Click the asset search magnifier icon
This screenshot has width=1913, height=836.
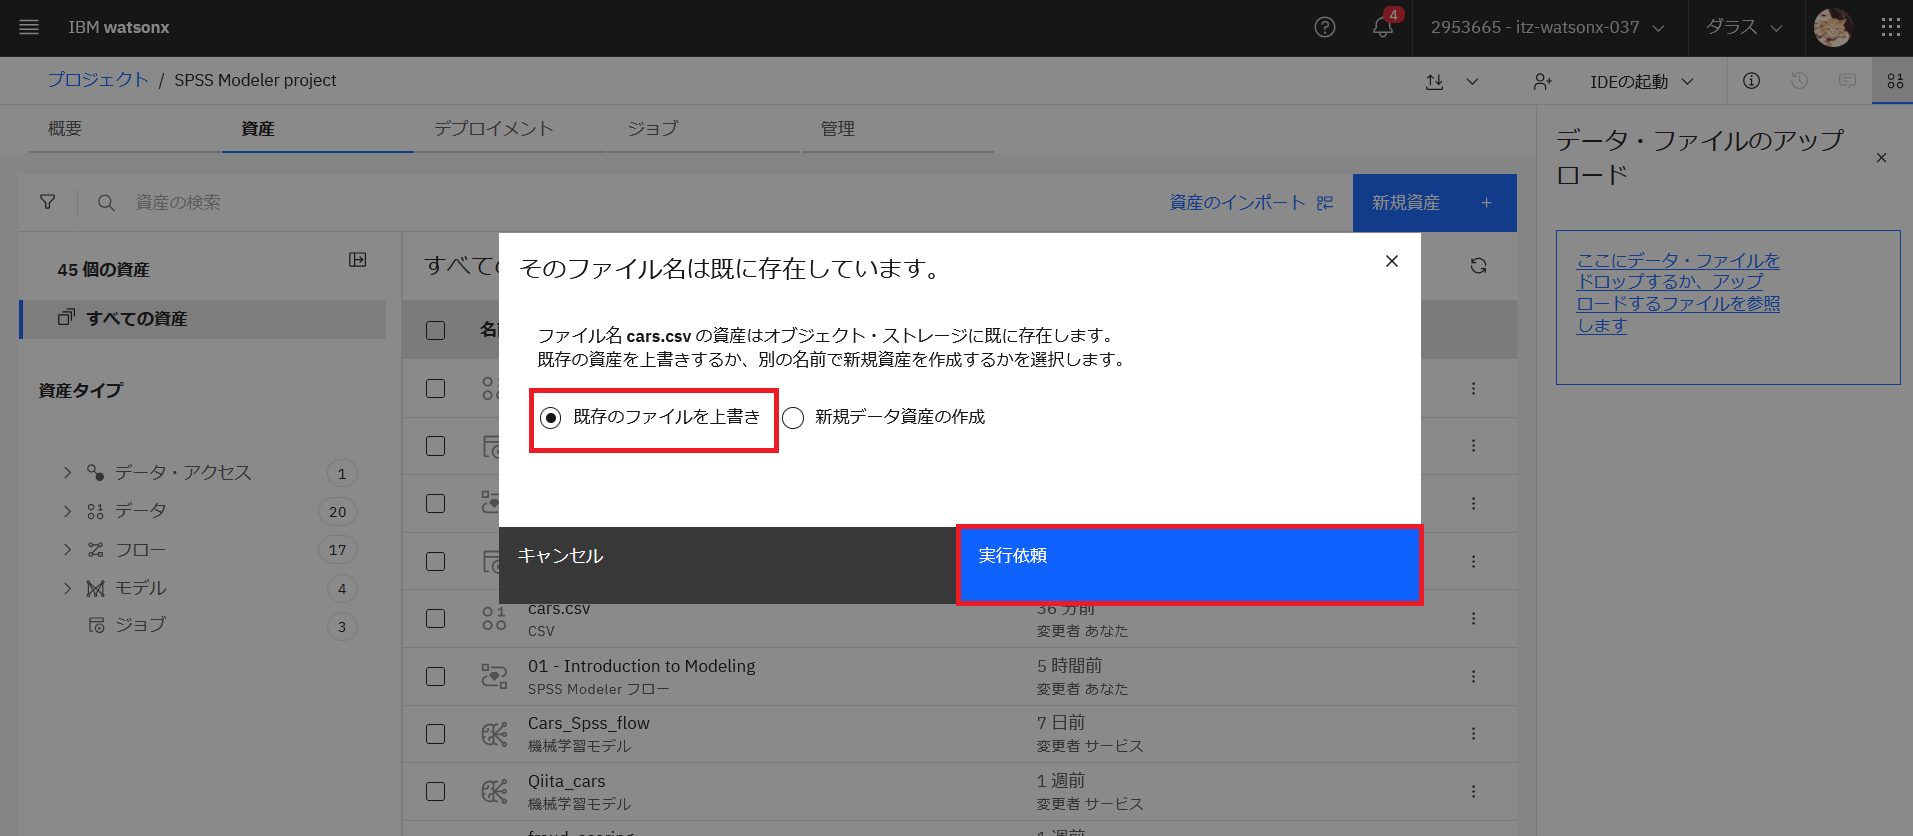(106, 202)
